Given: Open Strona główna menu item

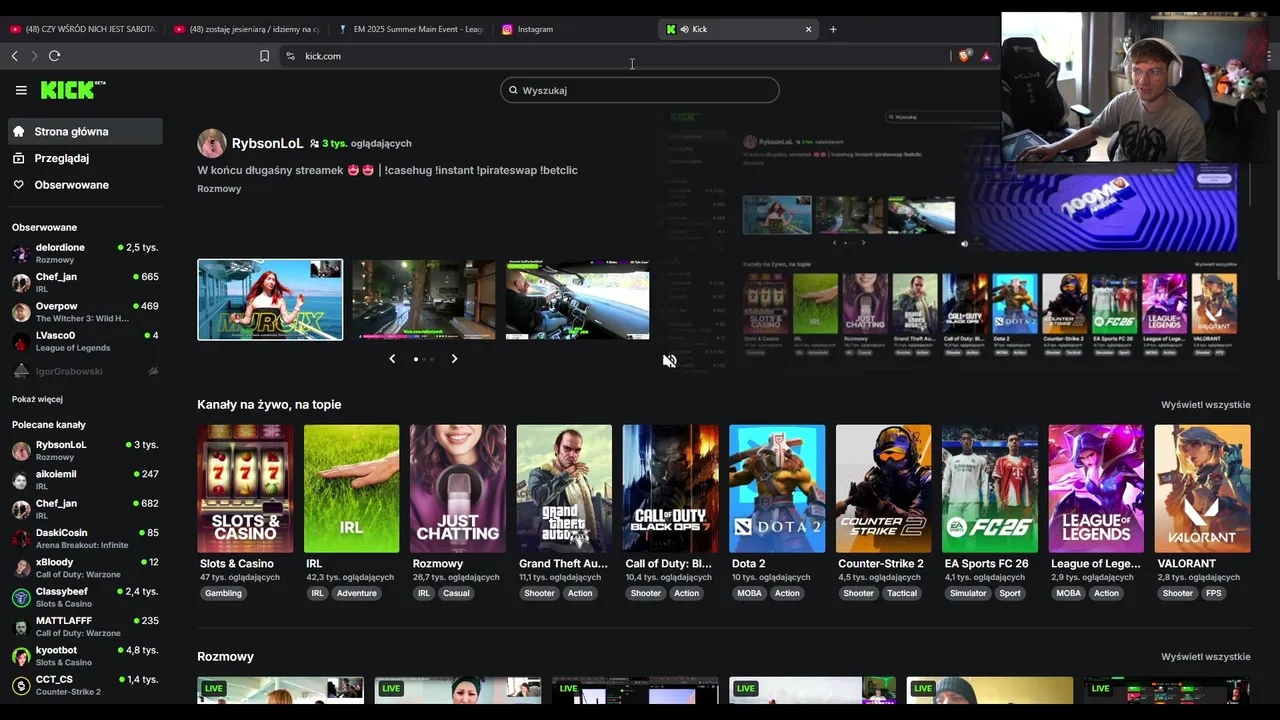Looking at the screenshot, I should pos(86,131).
